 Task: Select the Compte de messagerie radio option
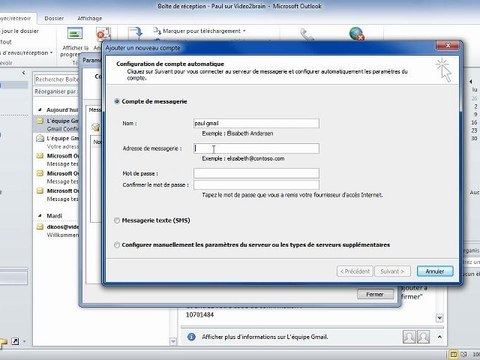[x=117, y=101]
